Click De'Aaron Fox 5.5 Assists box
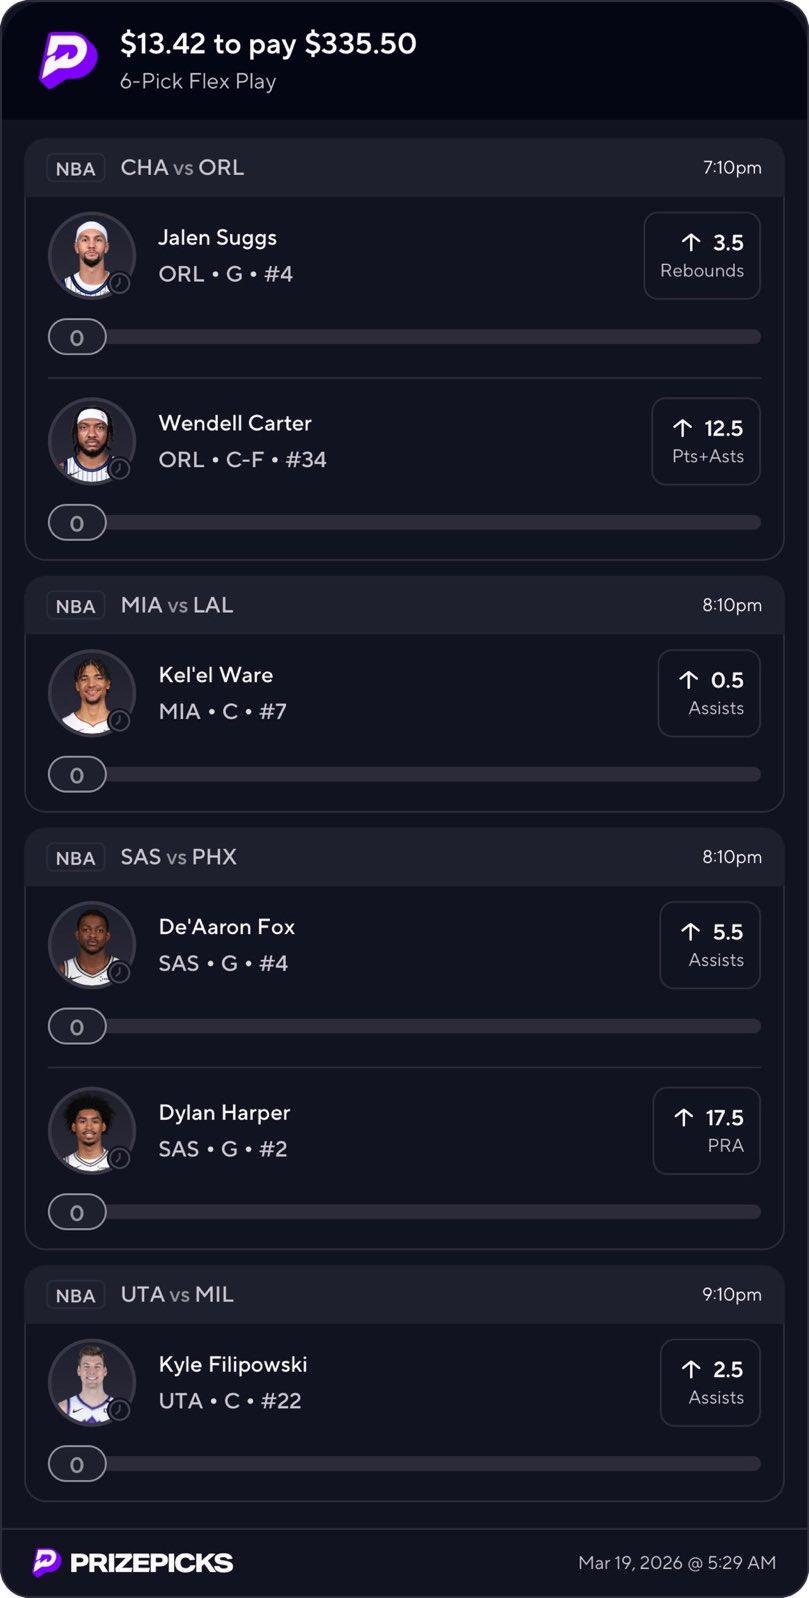Screen dimensions: 809x1598 click(x=710, y=945)
